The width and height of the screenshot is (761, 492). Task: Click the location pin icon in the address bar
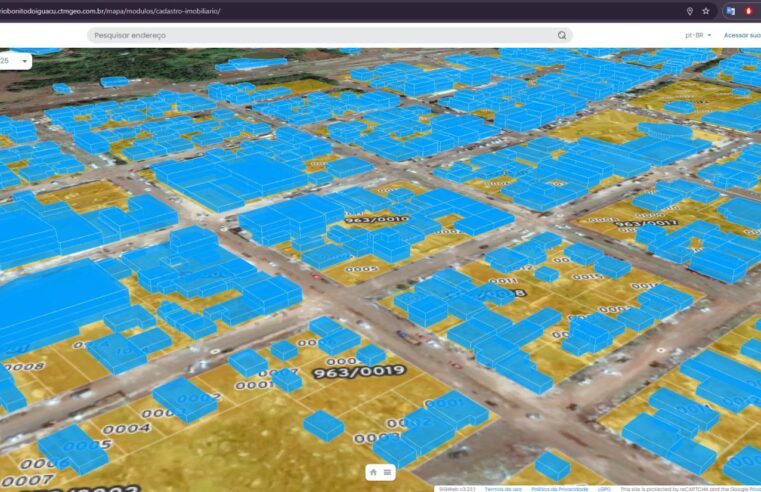click(x=689, y=11)
